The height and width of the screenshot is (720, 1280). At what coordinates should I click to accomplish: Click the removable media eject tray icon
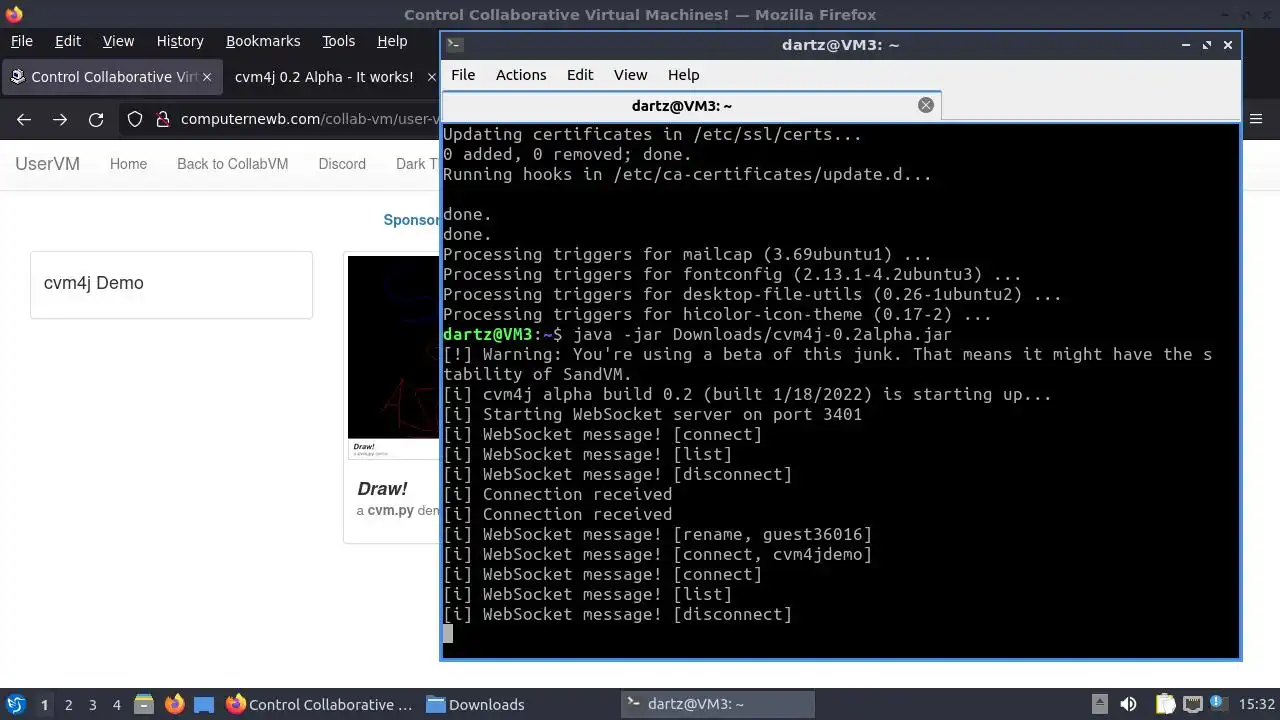1099,704
